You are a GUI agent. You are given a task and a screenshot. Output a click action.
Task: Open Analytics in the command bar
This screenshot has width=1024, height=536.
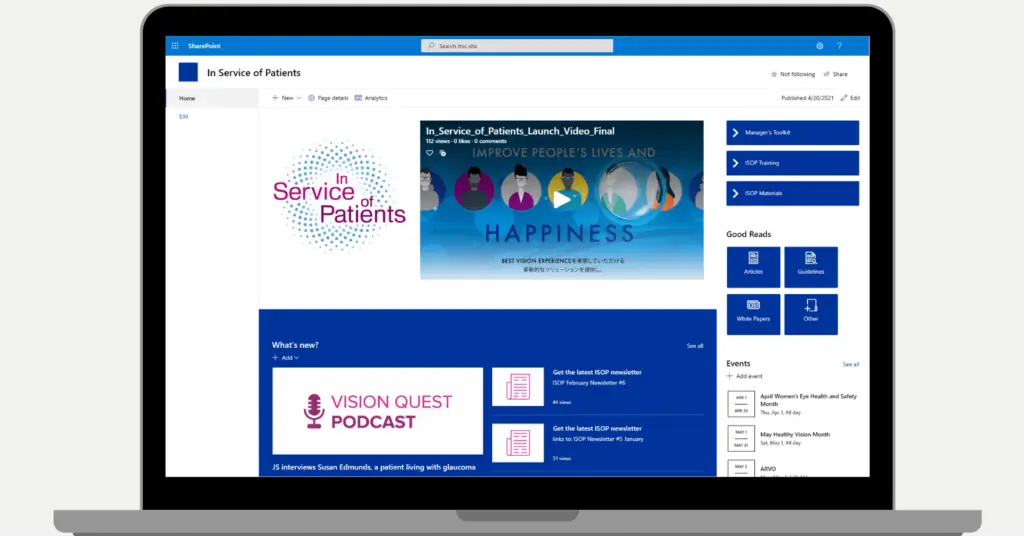[371, 98]
